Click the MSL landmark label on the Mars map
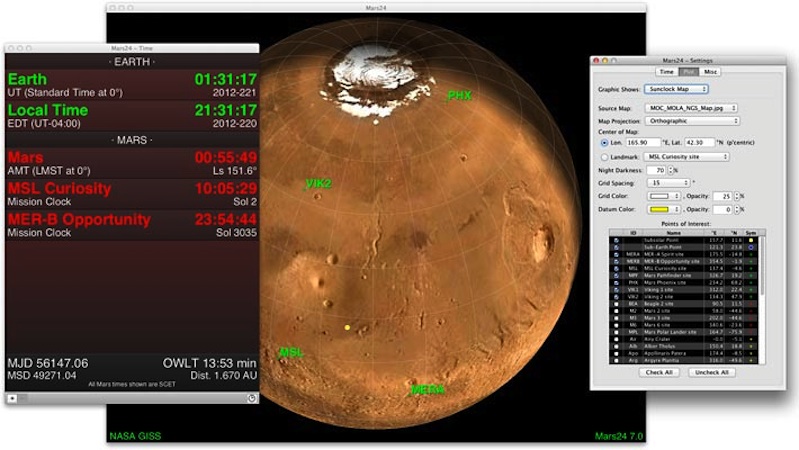The width and height of the screenshot is (799, 450). 291,352
